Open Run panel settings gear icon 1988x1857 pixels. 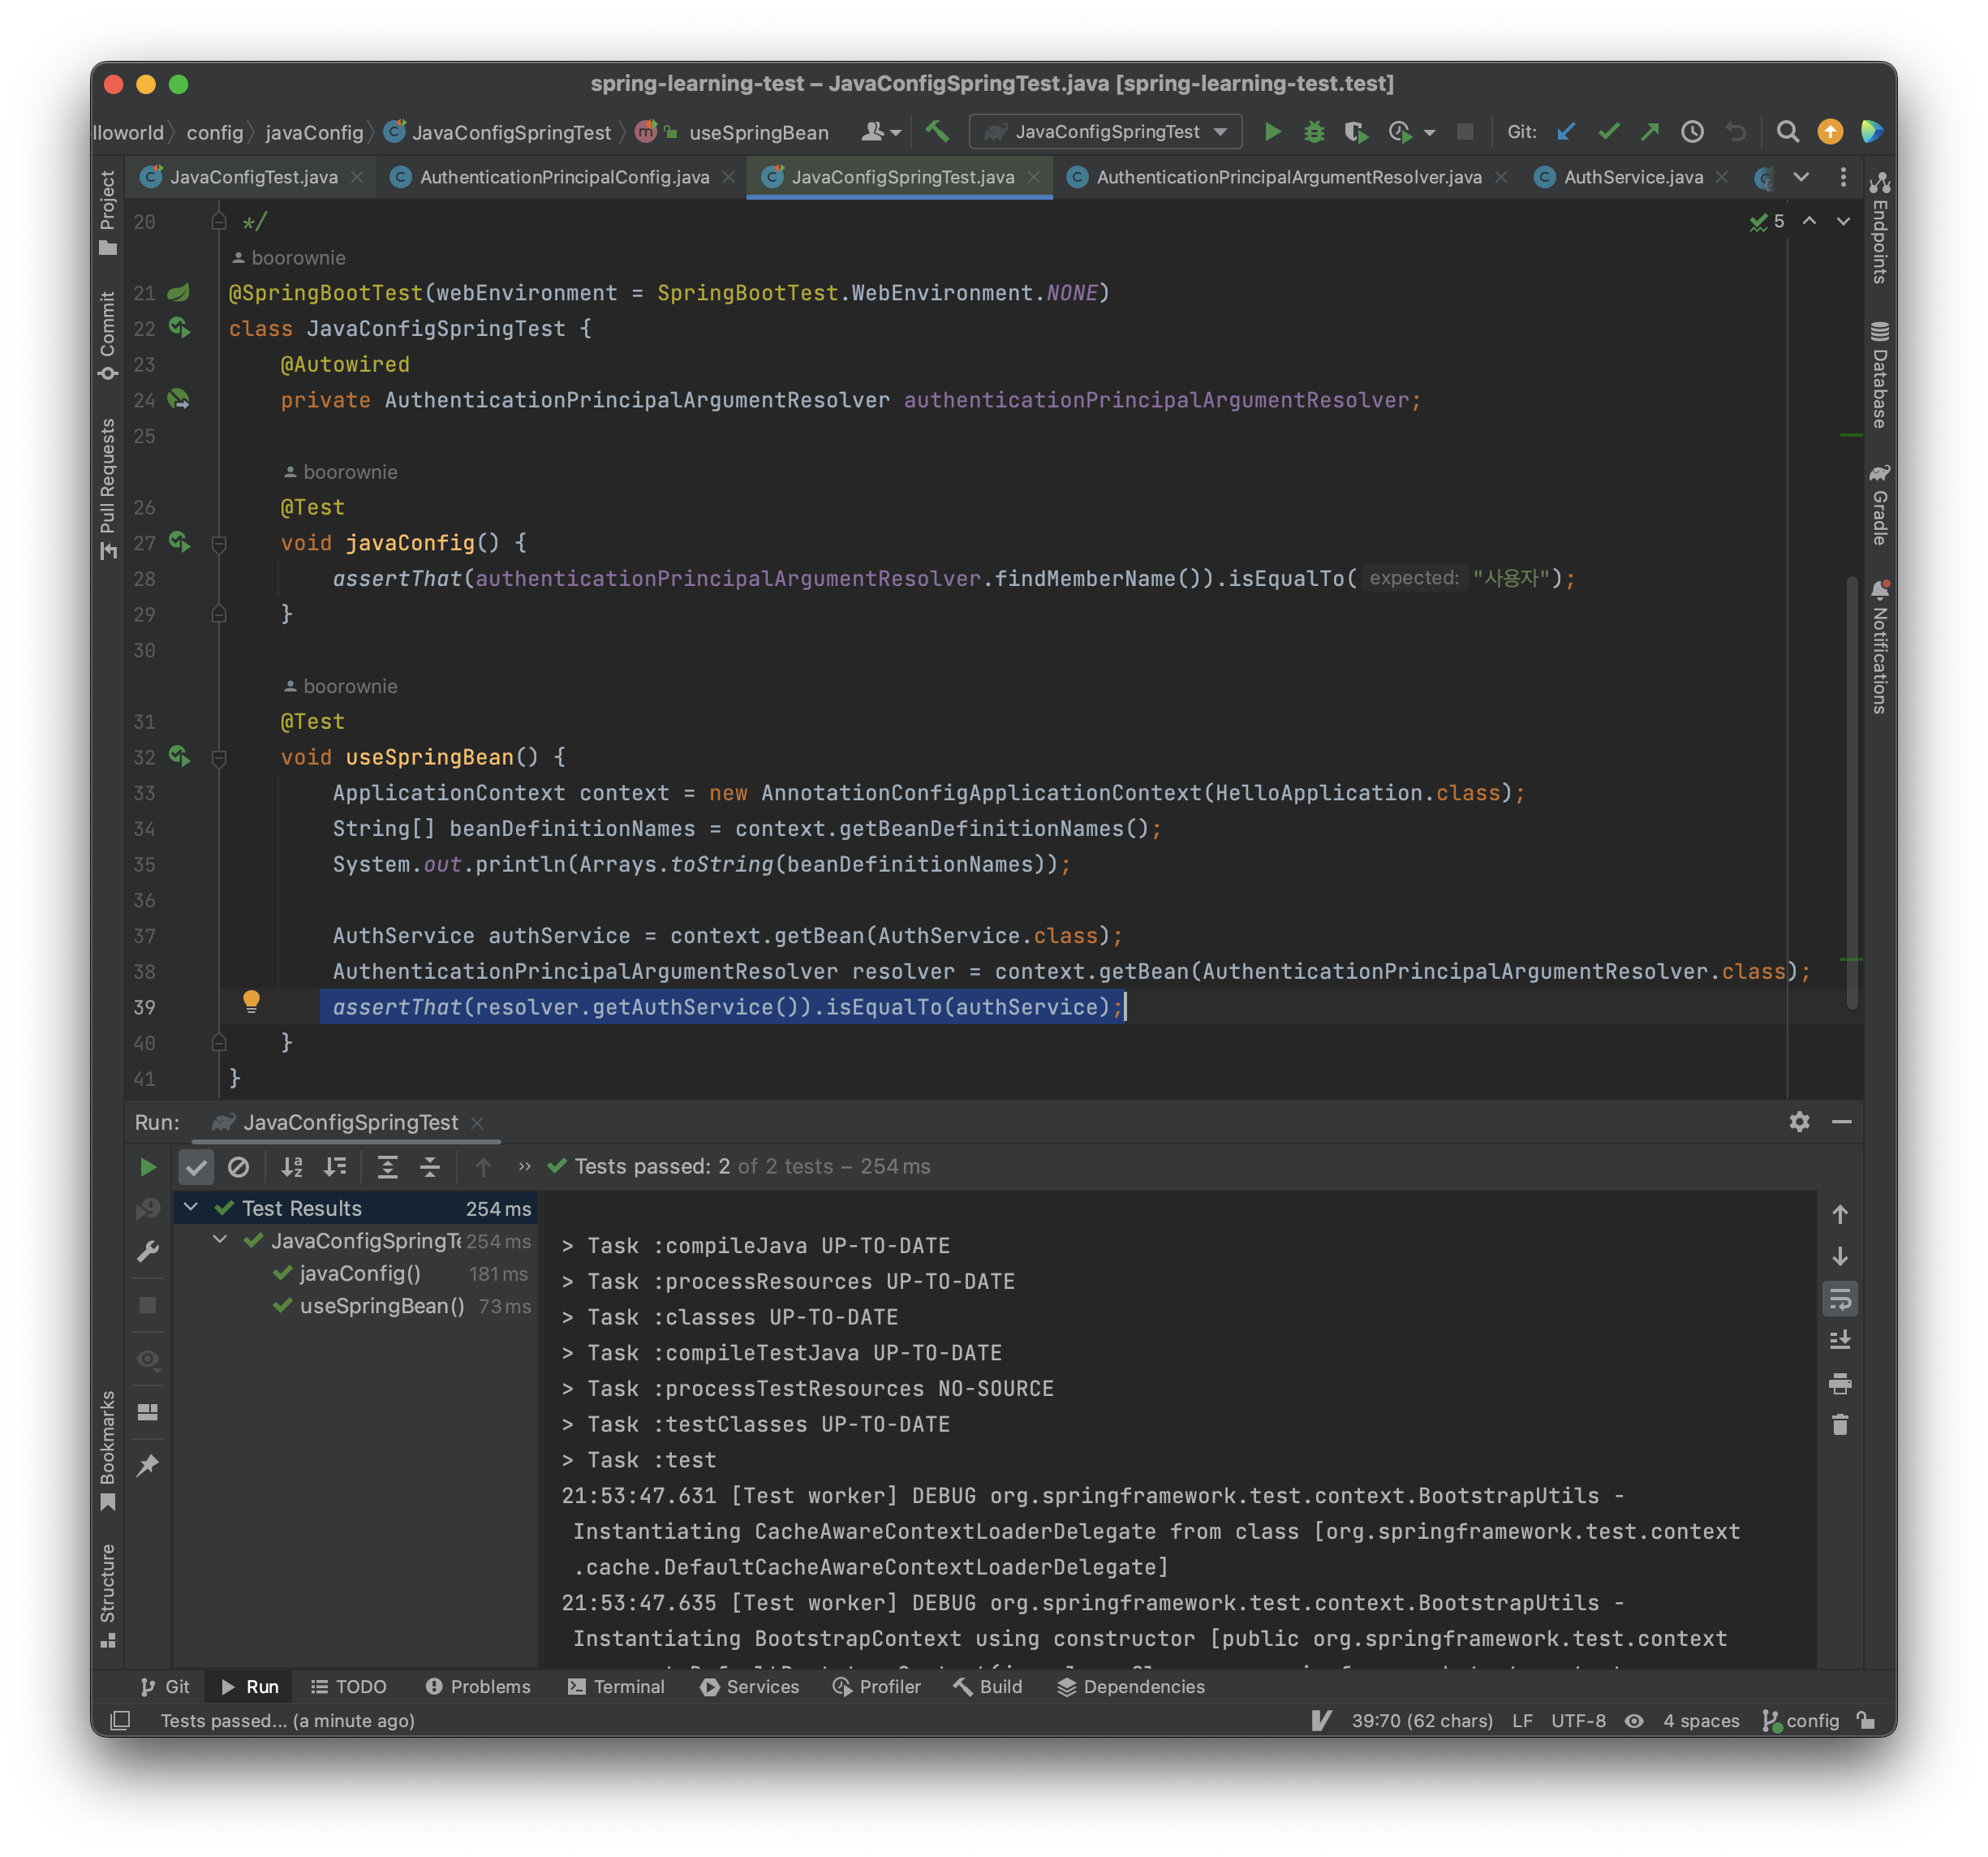[x=1799, y=1122]
